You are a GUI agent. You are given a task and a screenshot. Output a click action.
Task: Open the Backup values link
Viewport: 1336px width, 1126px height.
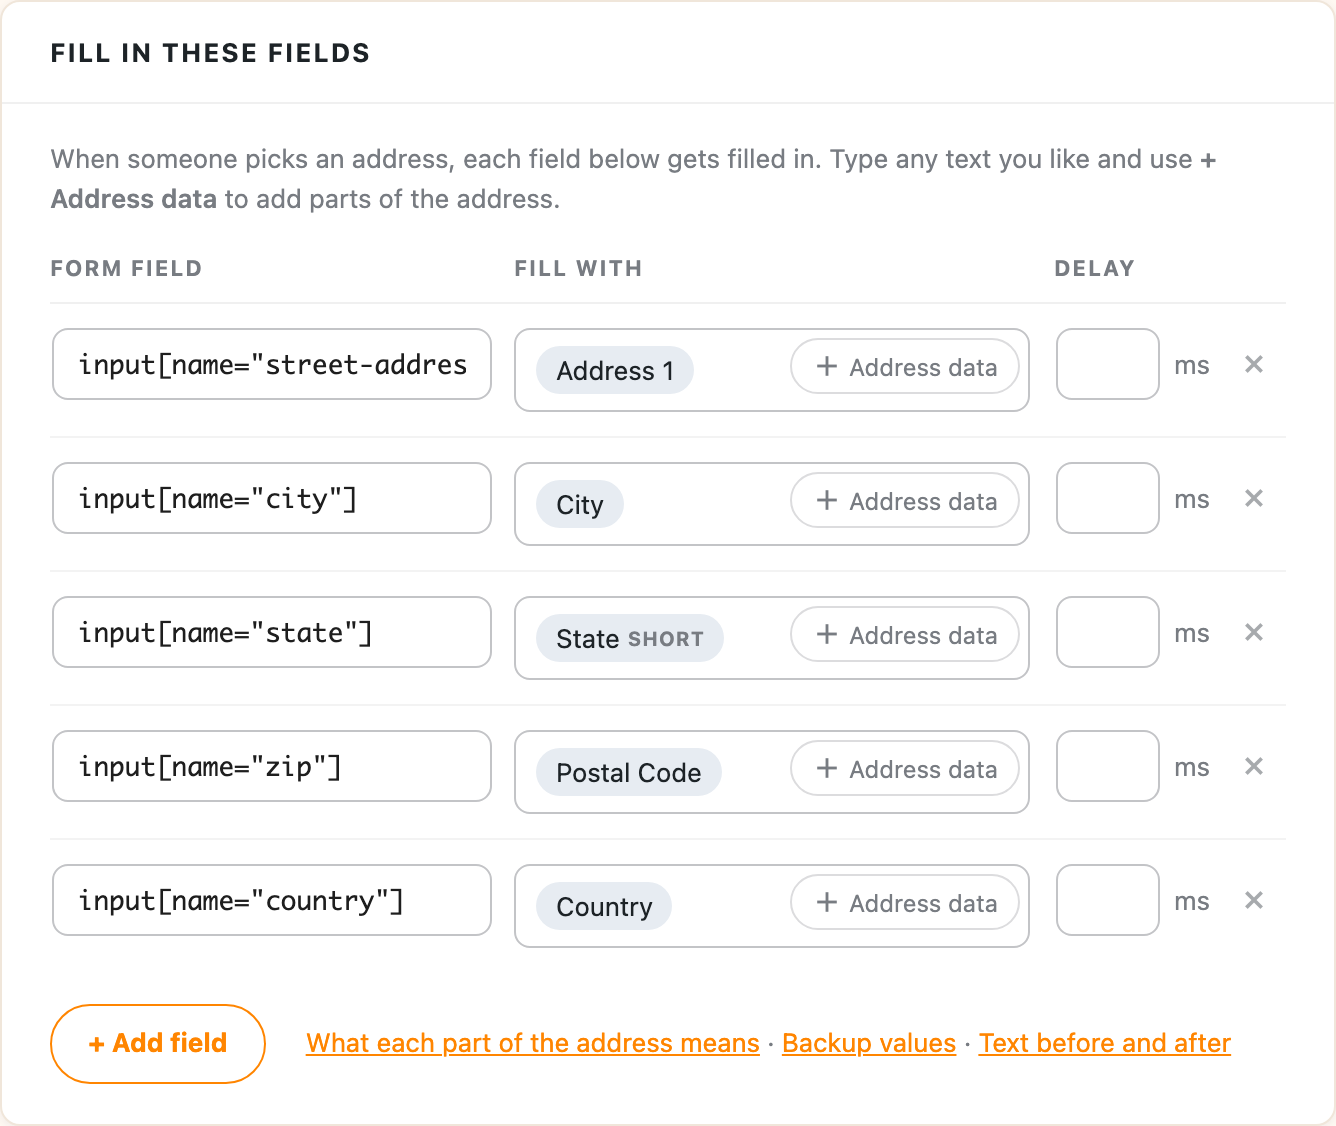pos(869,1043)
